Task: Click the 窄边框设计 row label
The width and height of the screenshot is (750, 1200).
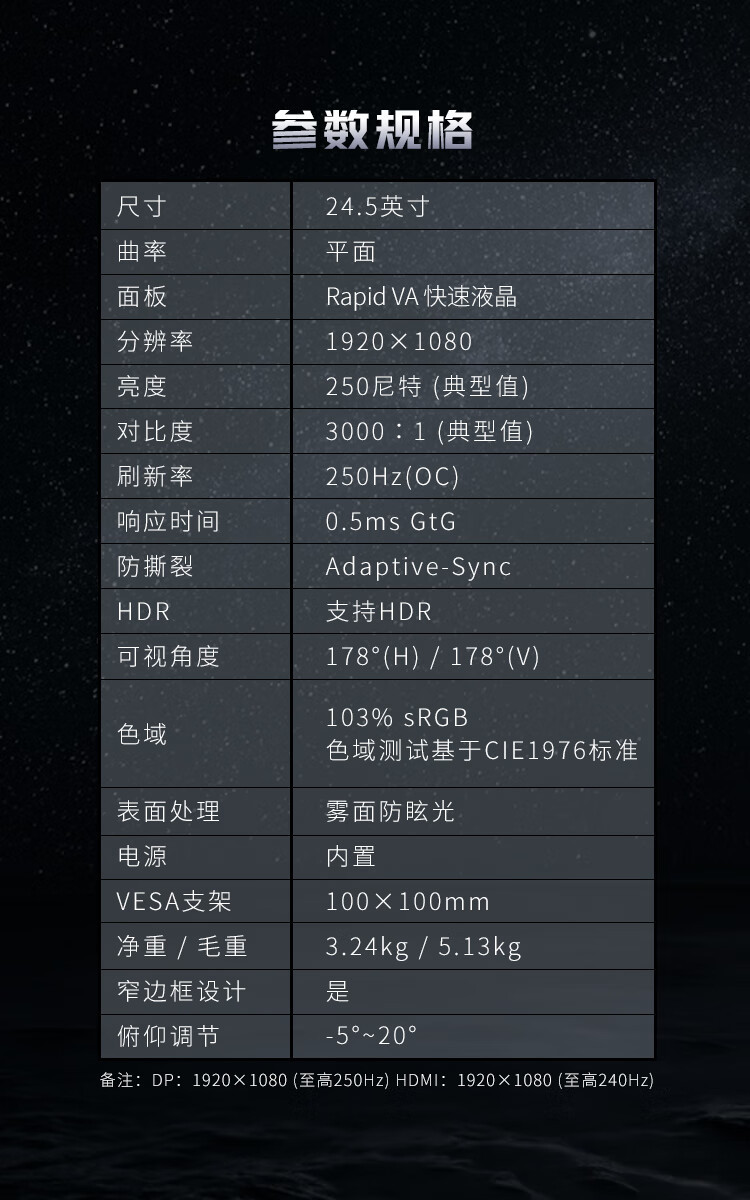Action: click(180, 992)
